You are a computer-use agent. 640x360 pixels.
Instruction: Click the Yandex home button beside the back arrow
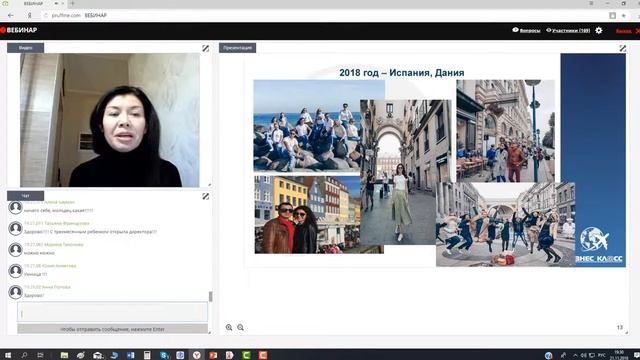click(x=29, y=16)
